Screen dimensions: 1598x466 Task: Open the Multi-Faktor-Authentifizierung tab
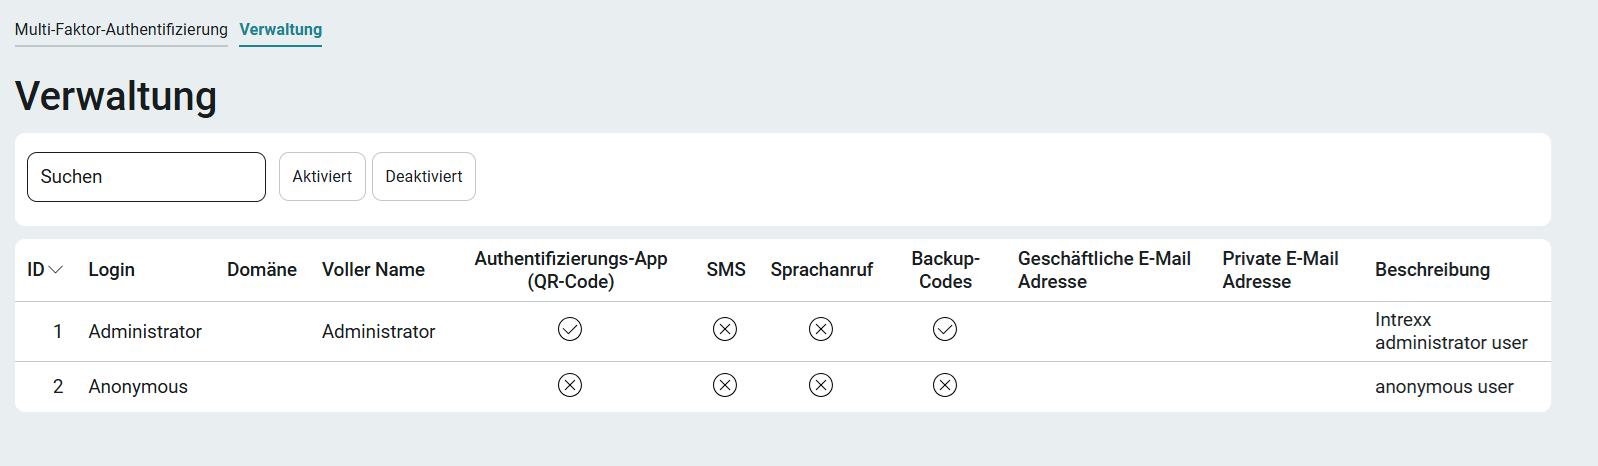(121, 30)
